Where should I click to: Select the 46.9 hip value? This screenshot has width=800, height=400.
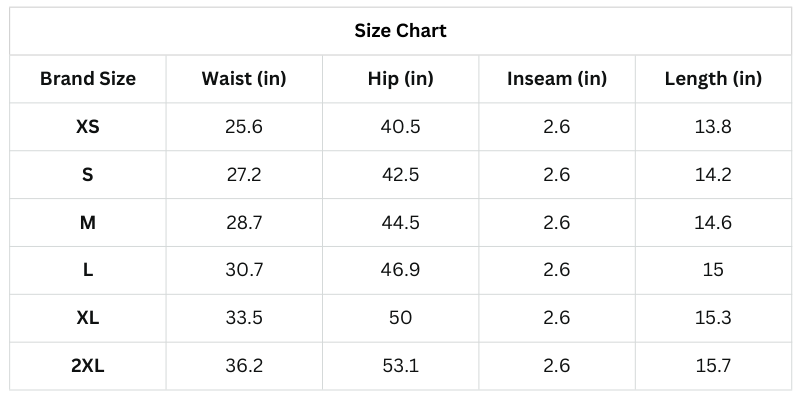point(400,270)
